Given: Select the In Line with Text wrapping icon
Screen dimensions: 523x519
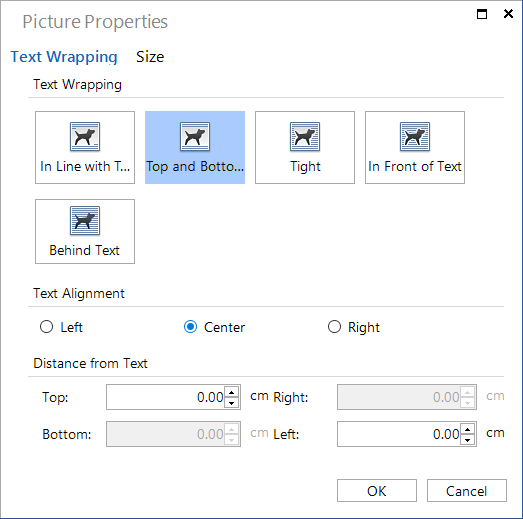Looking at the screenshot, I should pyautogui.click(x=85, y=137).
